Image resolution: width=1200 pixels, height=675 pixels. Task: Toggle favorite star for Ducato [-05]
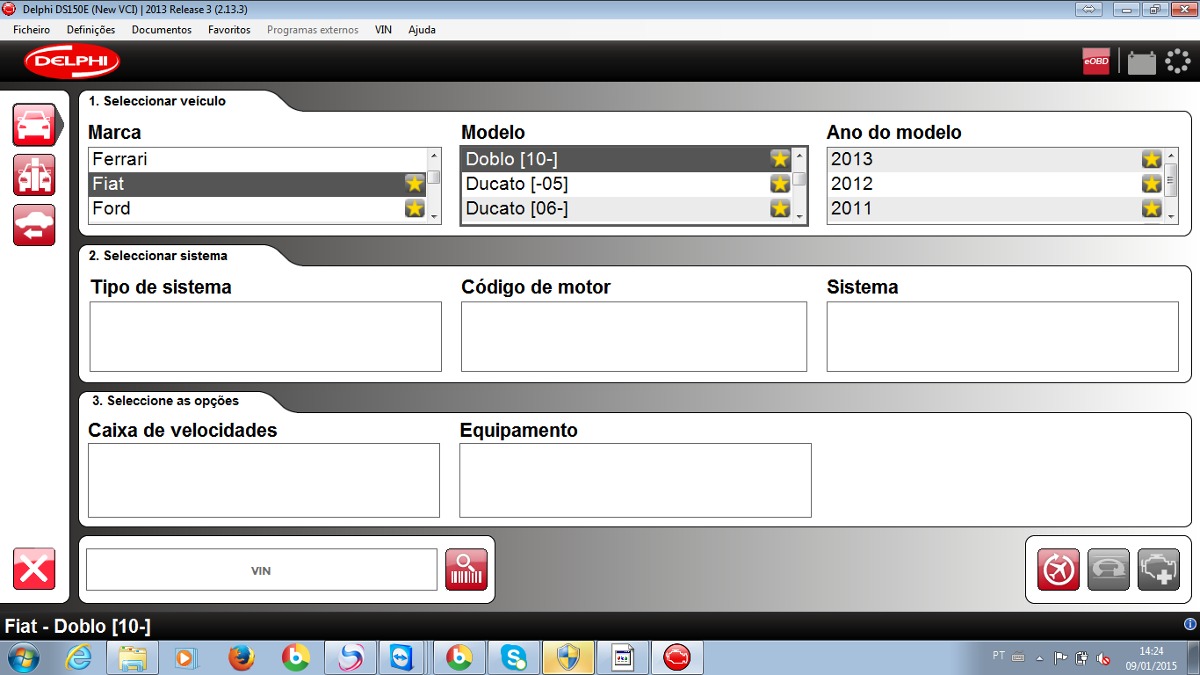(780, 184)
